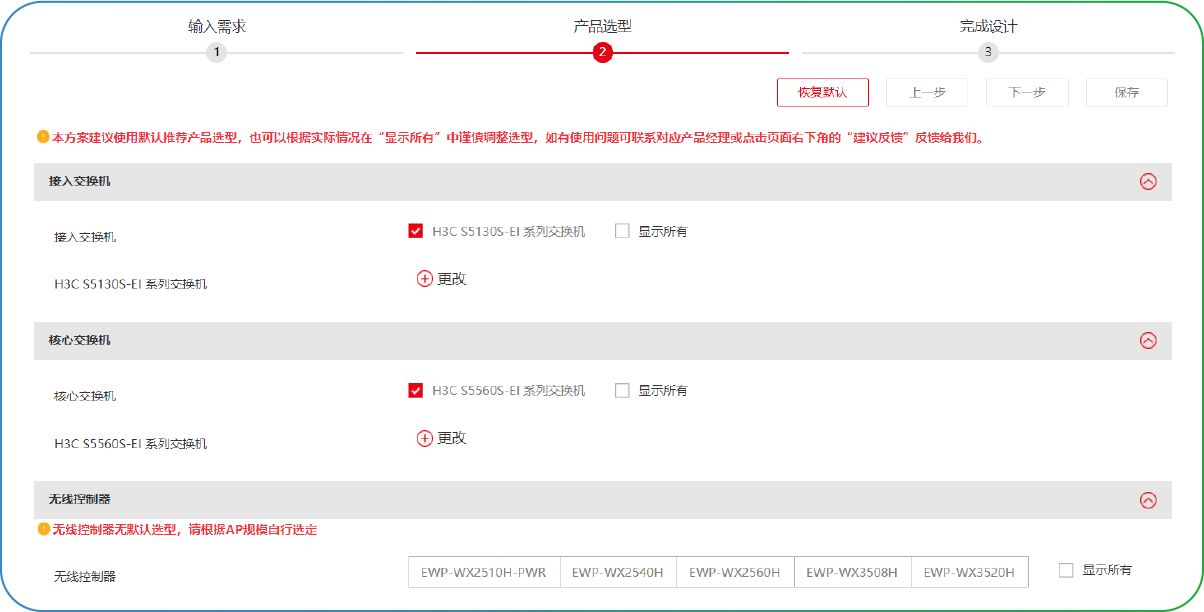This screenshot has height=612, width=1204.
Task: Click 更改 for the S5130S-EI switch
Action: pos(452,279)
